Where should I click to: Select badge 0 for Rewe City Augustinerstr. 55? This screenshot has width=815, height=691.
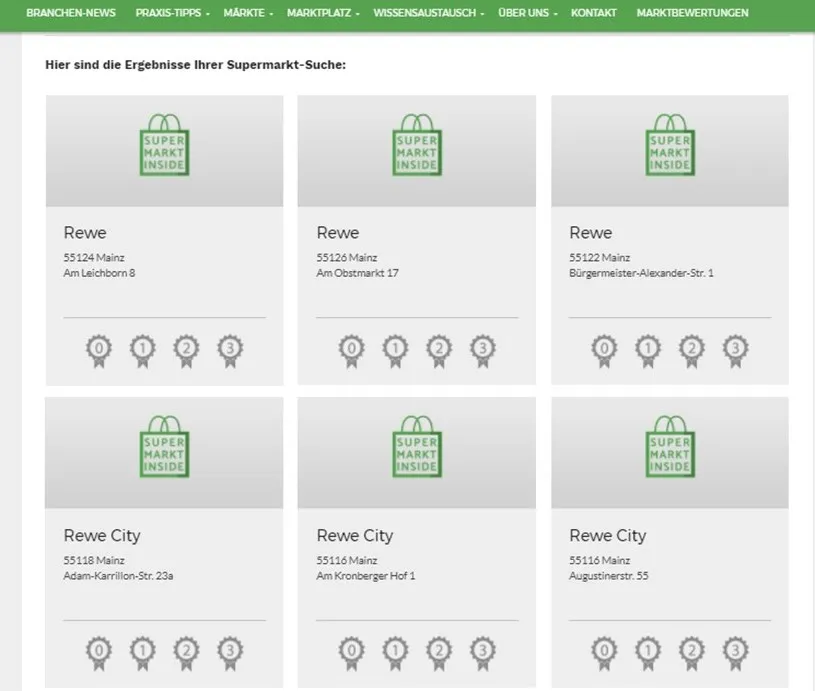click(x=604, y=654)
